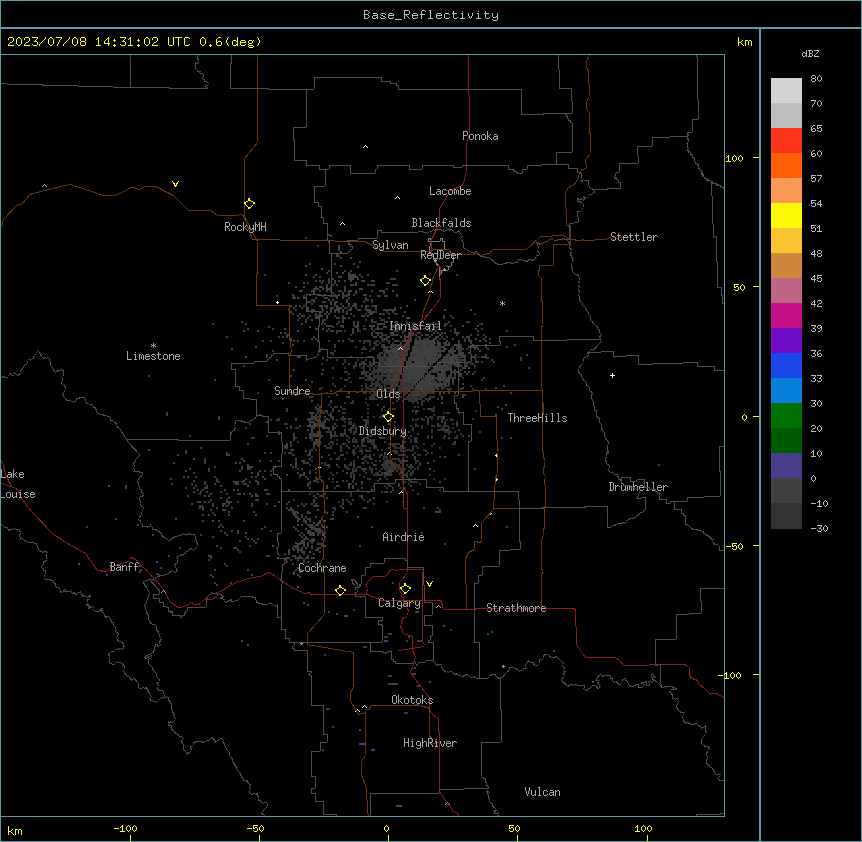Click the RedDeer city label
Viewport: 862px width, 842px height.
point(440,255)
